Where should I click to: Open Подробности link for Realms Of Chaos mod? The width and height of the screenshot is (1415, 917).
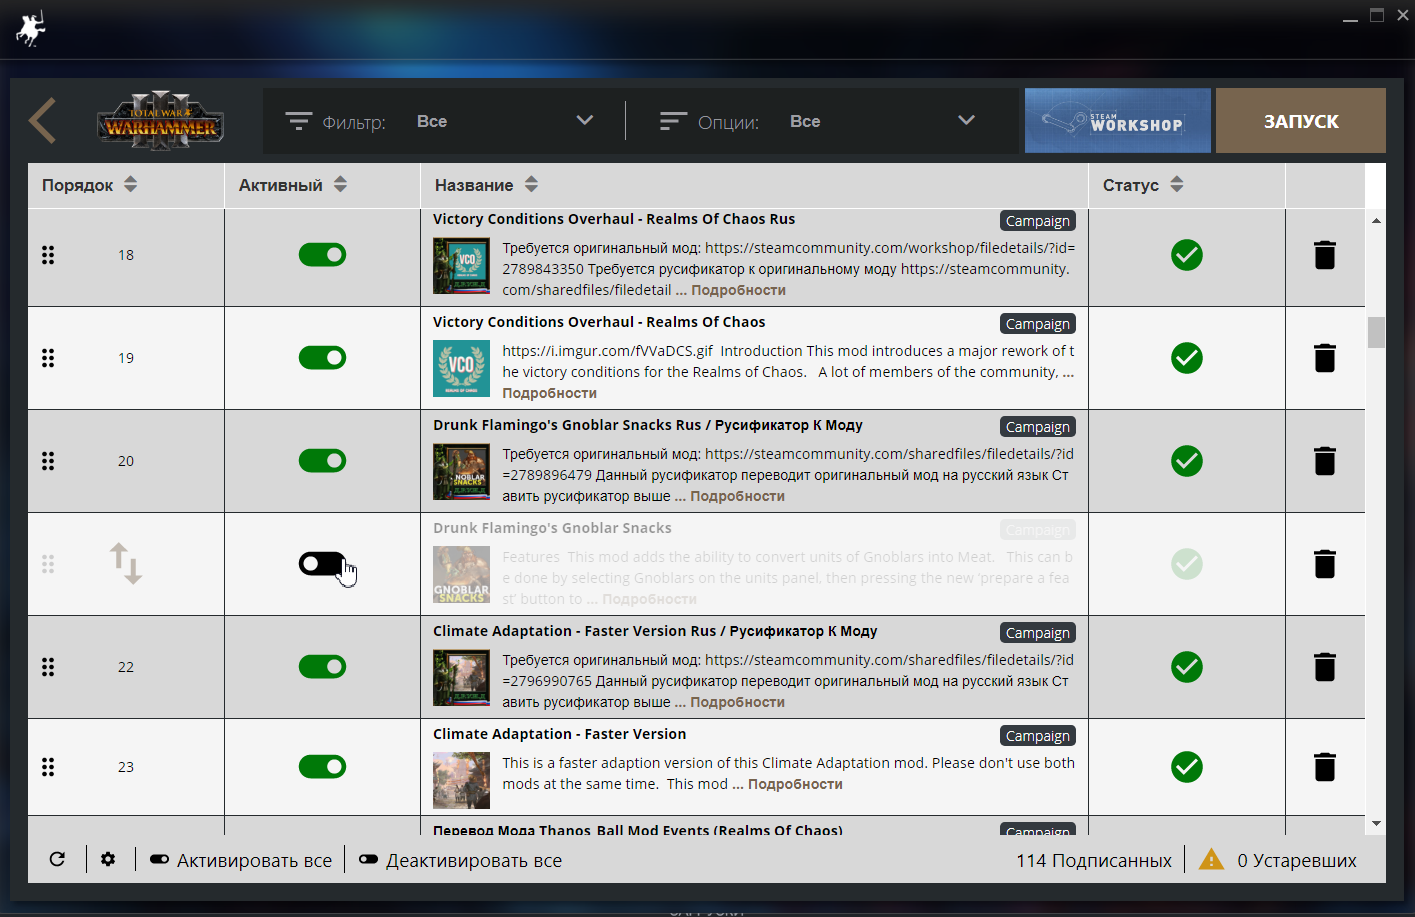point(549,393)
